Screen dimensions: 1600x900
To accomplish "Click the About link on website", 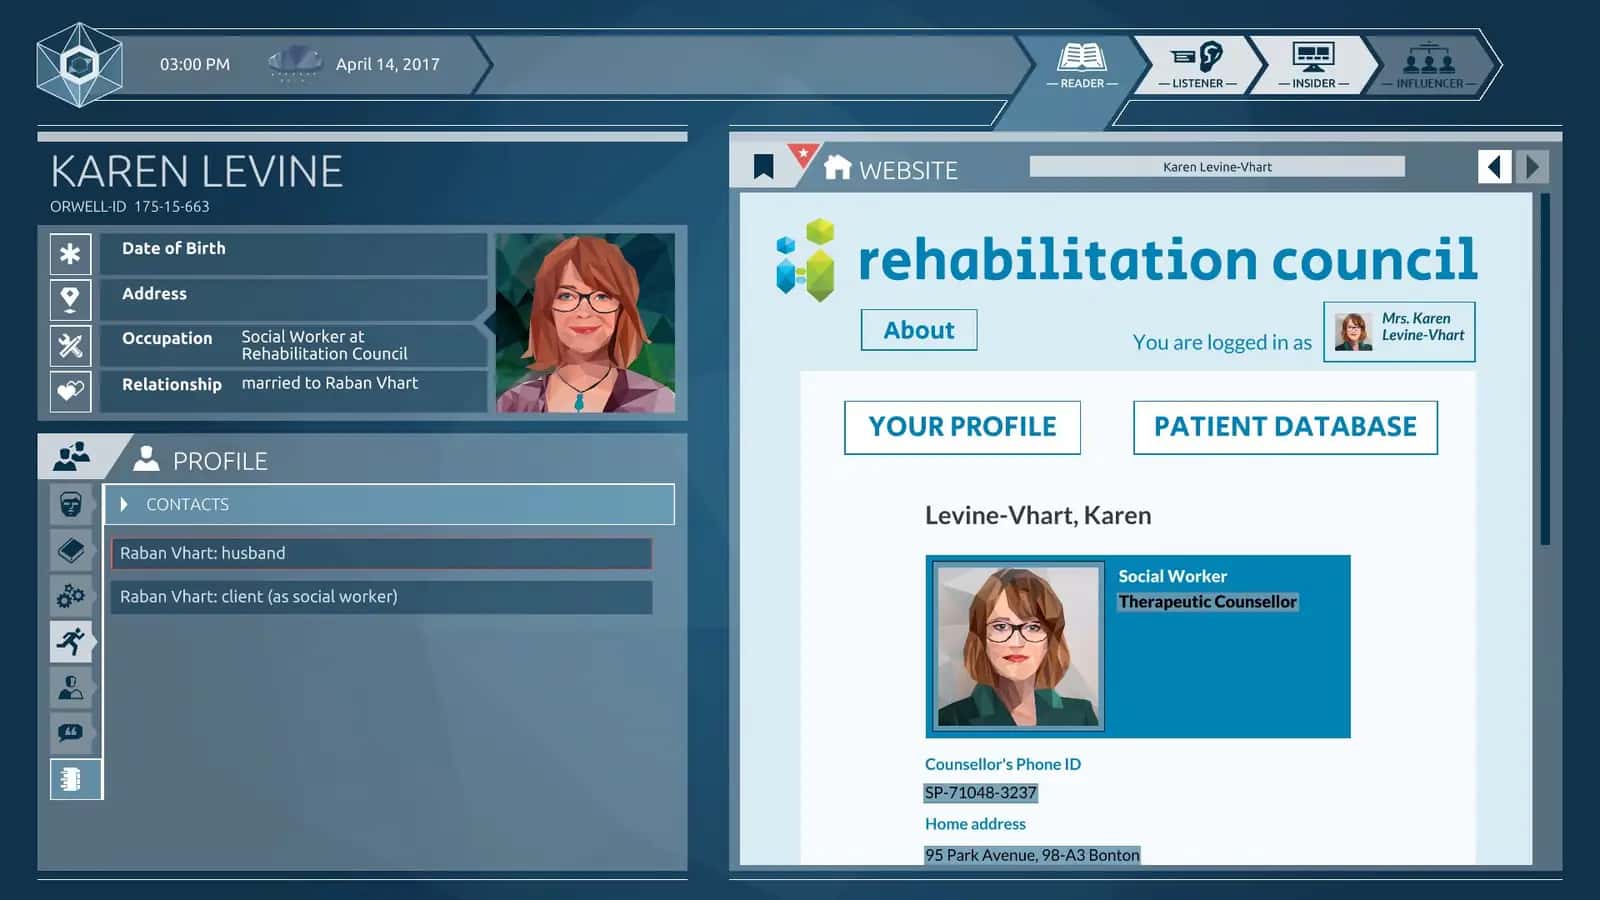I will 918,330.
